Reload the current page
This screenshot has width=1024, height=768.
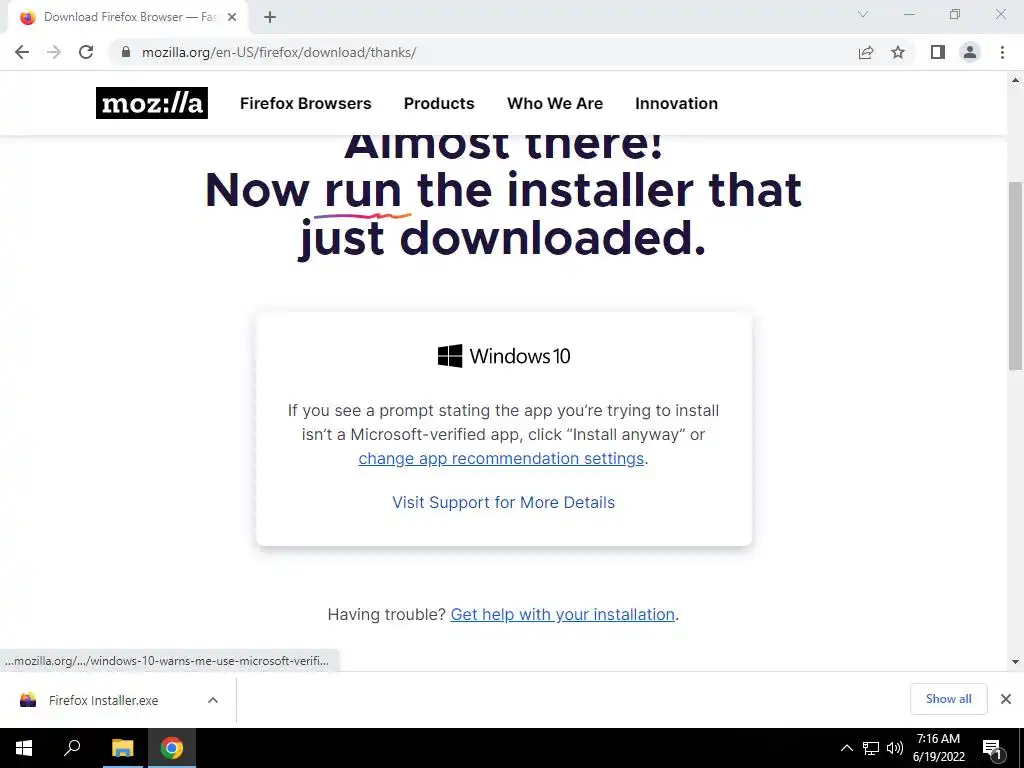(86, 52)
